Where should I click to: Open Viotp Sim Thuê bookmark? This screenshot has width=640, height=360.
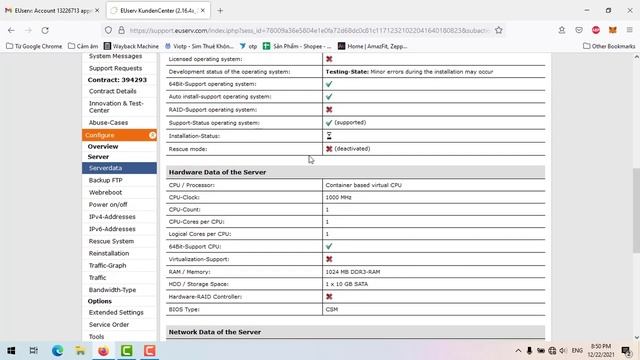click(x=199, y=46)
